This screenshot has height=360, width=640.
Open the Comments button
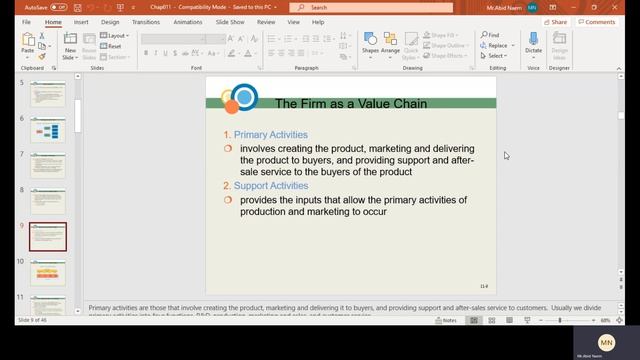click(x=596, y=22)
